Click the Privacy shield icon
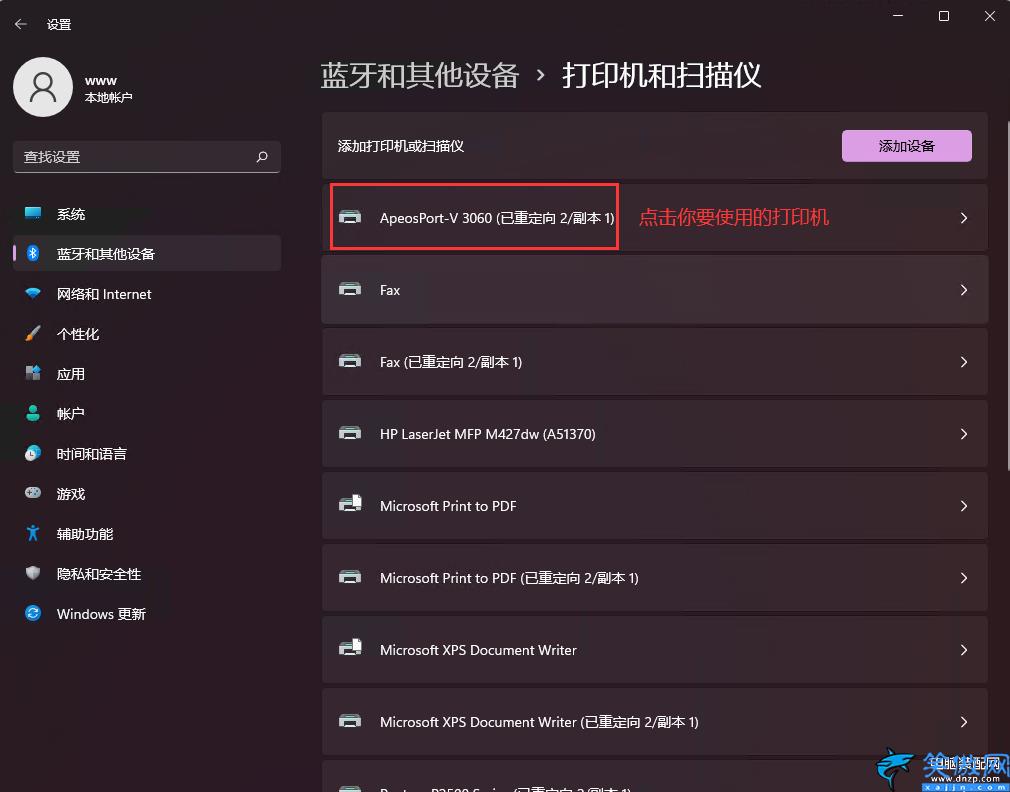1010x792 pixels. (33, 573)
